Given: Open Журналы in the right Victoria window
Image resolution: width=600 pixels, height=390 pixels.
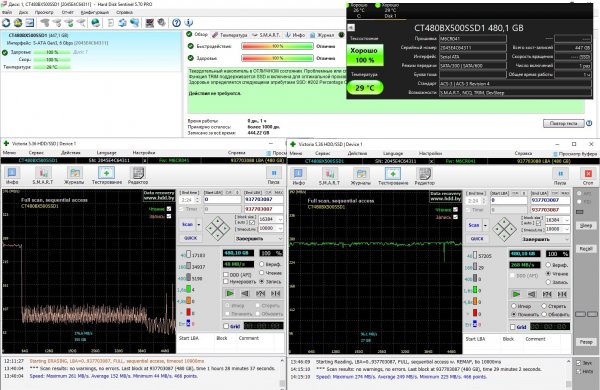Looking at the screenshot, I should [x=360, y=176].
